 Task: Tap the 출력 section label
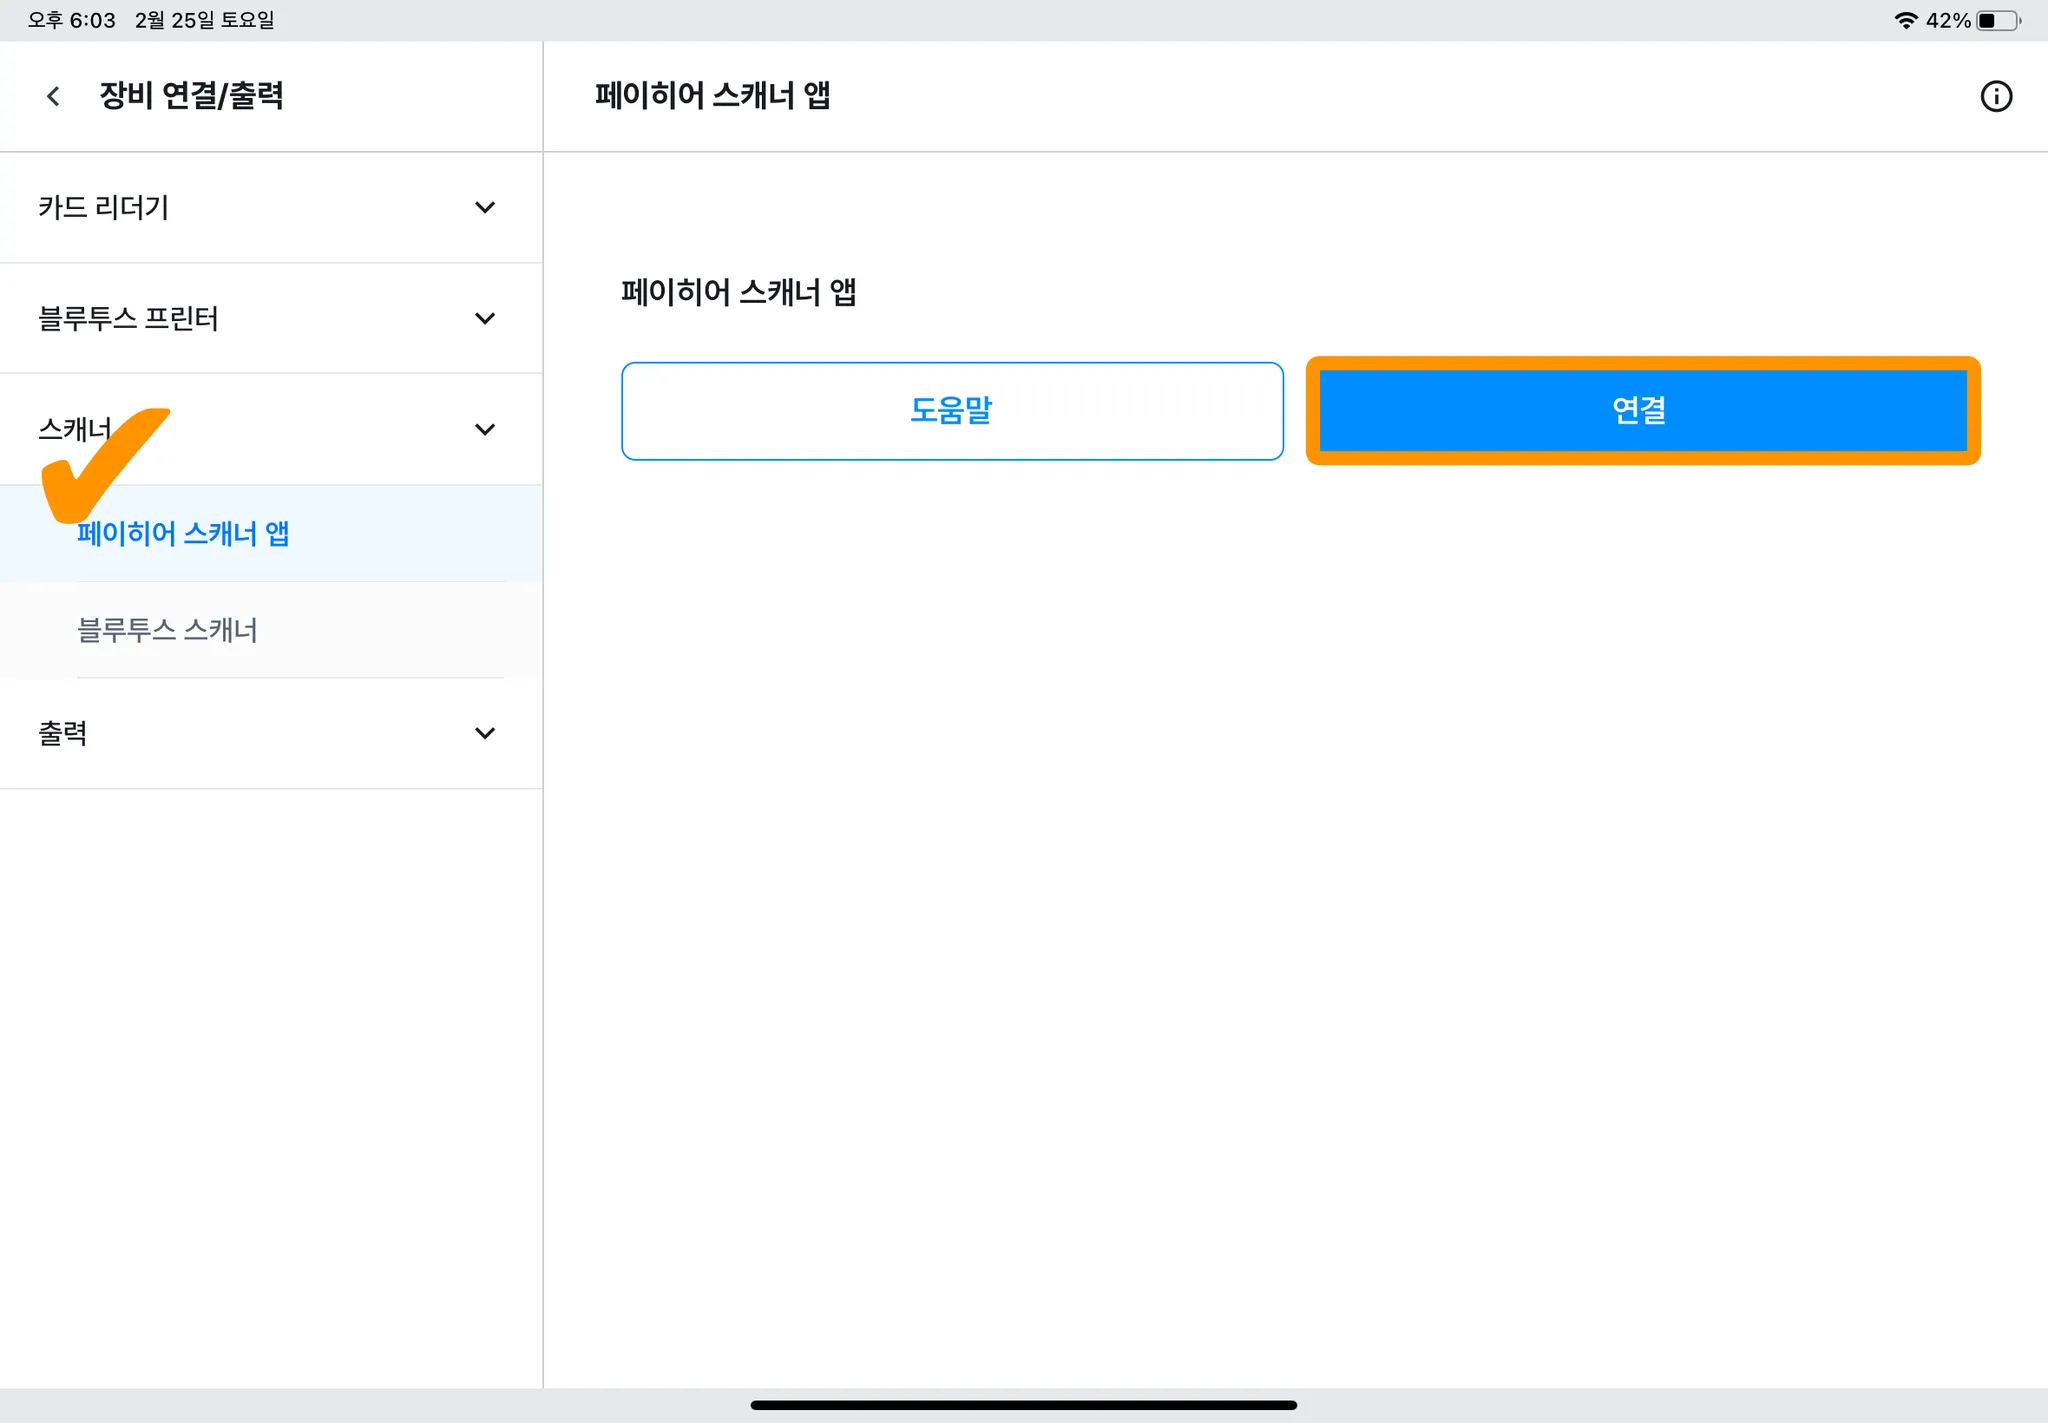click(x=62, y=733)
